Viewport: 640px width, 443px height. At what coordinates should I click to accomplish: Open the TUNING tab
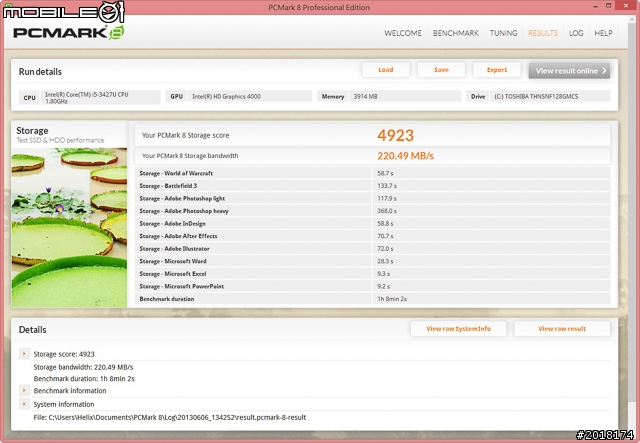coord(503,33)
